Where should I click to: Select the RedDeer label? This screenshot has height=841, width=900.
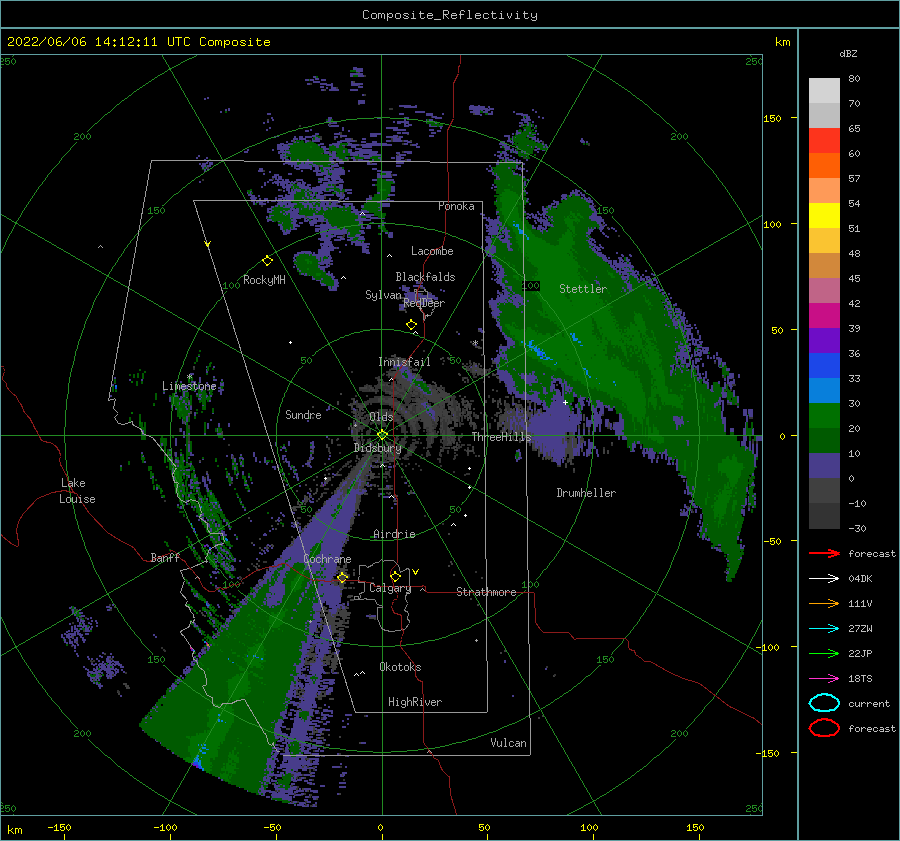pyautogui.click(x=424, y=303)
